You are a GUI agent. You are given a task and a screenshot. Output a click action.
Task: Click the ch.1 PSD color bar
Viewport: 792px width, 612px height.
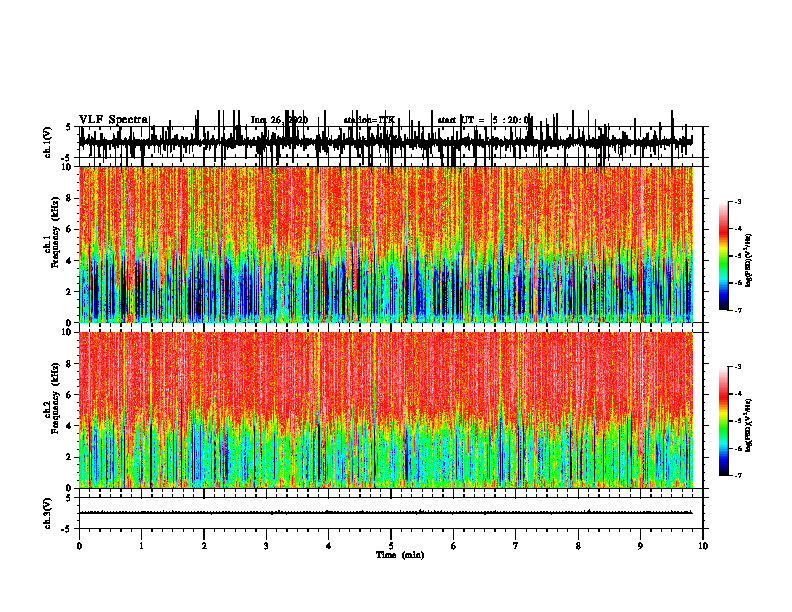click(x=724, y=256)
